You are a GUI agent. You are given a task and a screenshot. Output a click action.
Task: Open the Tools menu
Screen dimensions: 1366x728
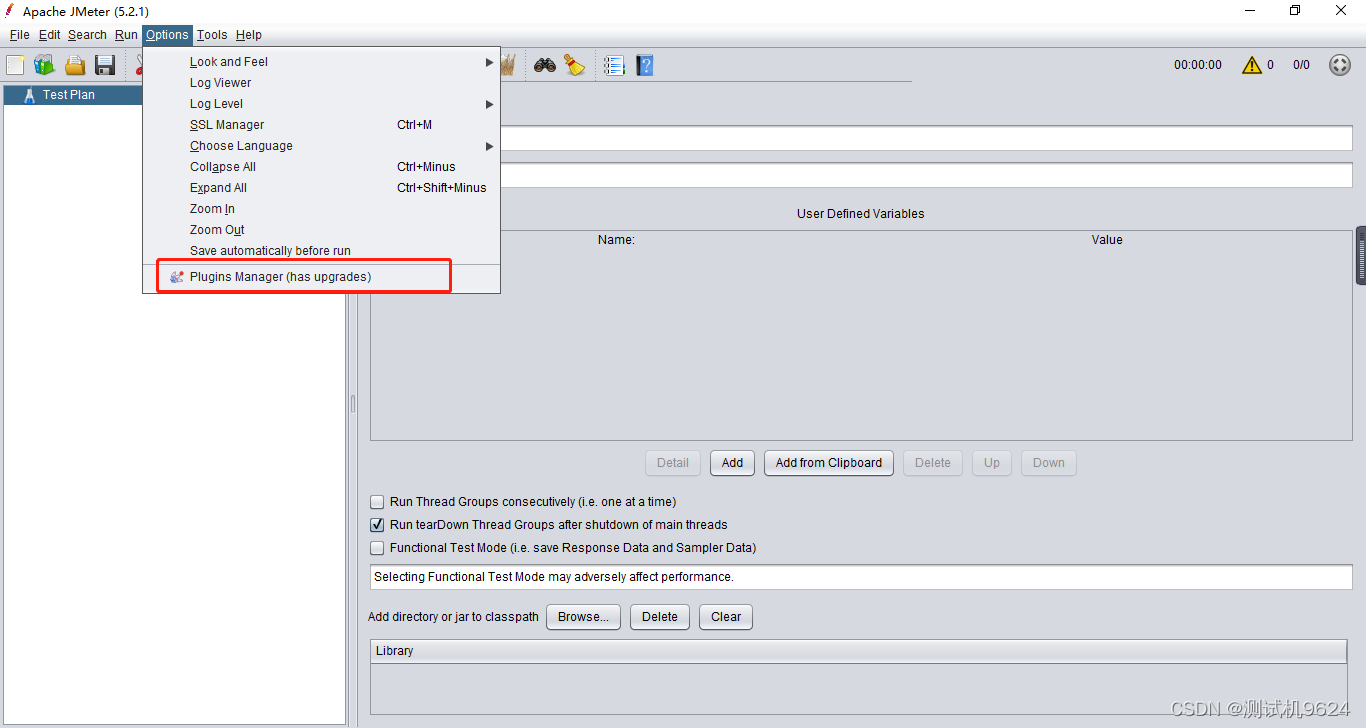(212, 35)
